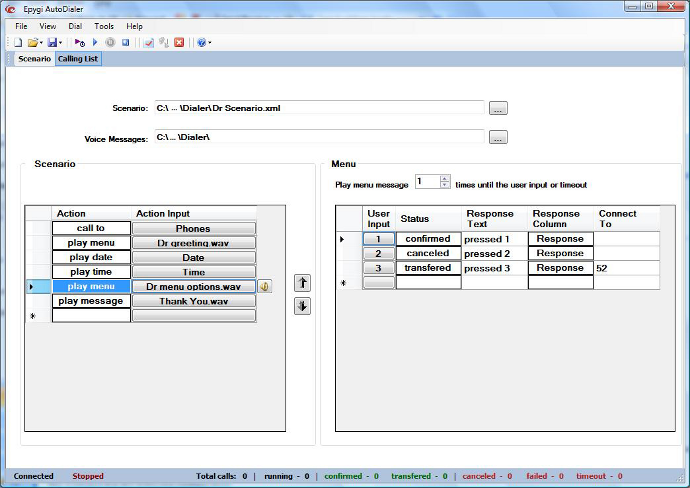The width and height of the screenshot is (690, 488).
Task: Browse for the Scenario file
Action: [498, 108]
